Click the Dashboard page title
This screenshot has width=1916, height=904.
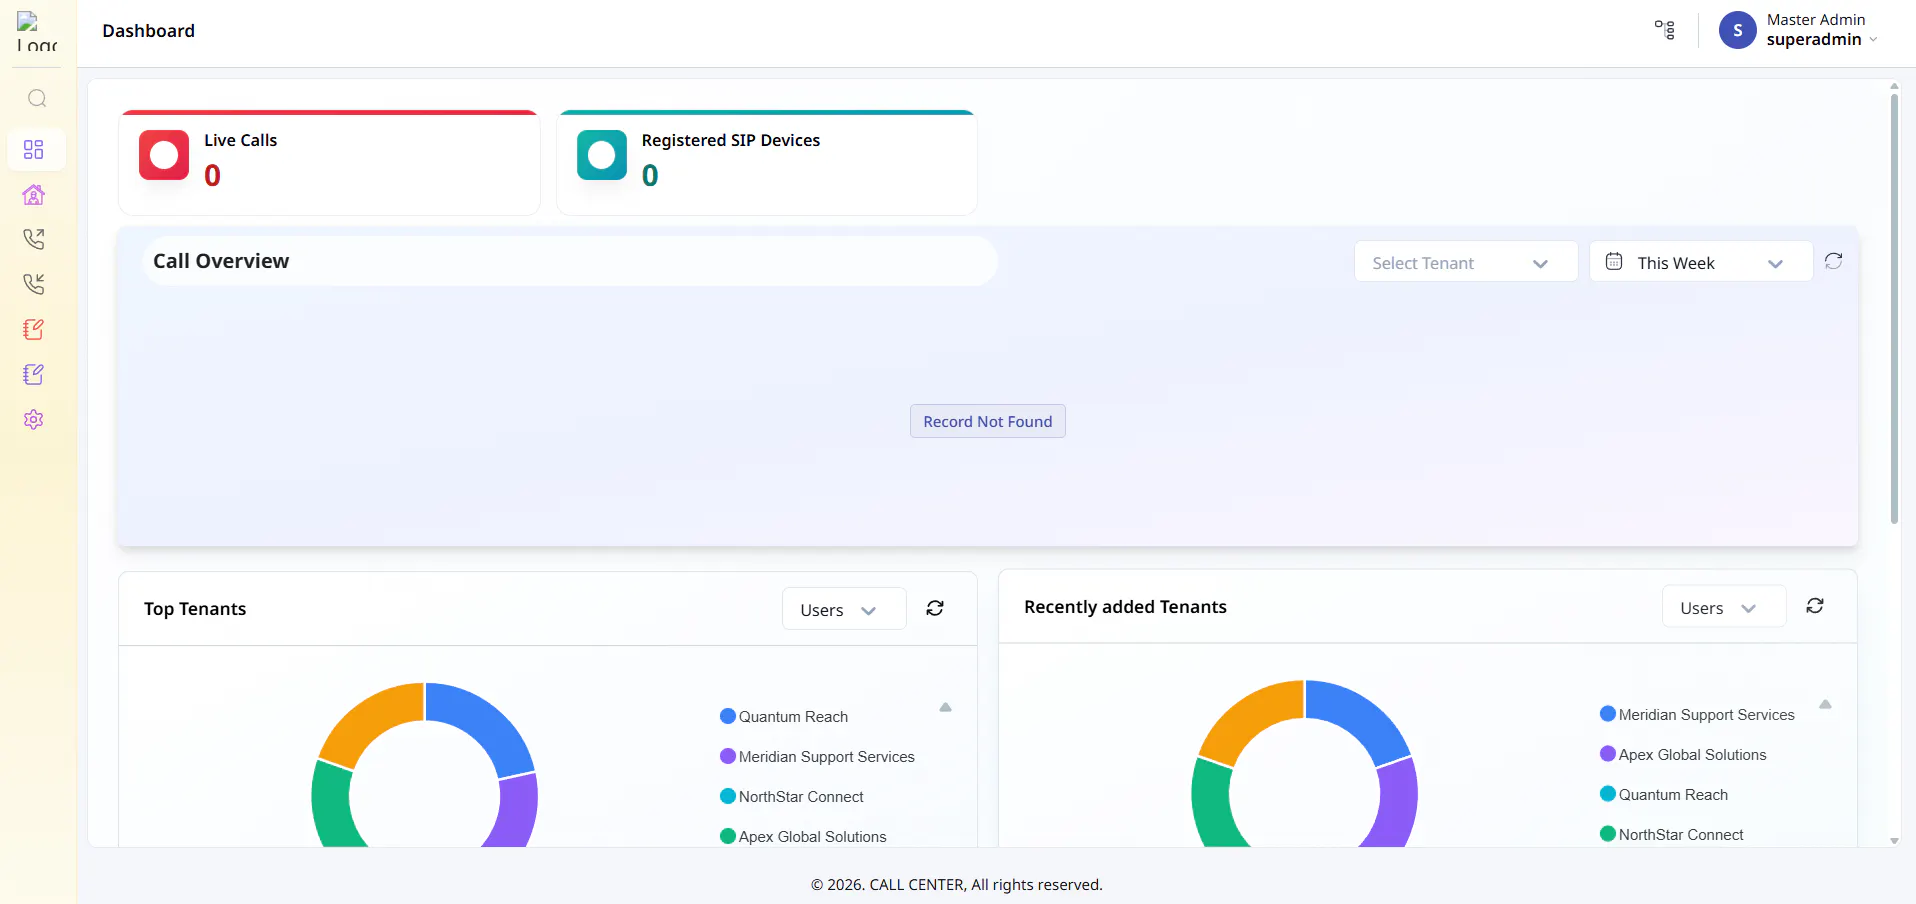pyautogui.click(x=149, y=31)
